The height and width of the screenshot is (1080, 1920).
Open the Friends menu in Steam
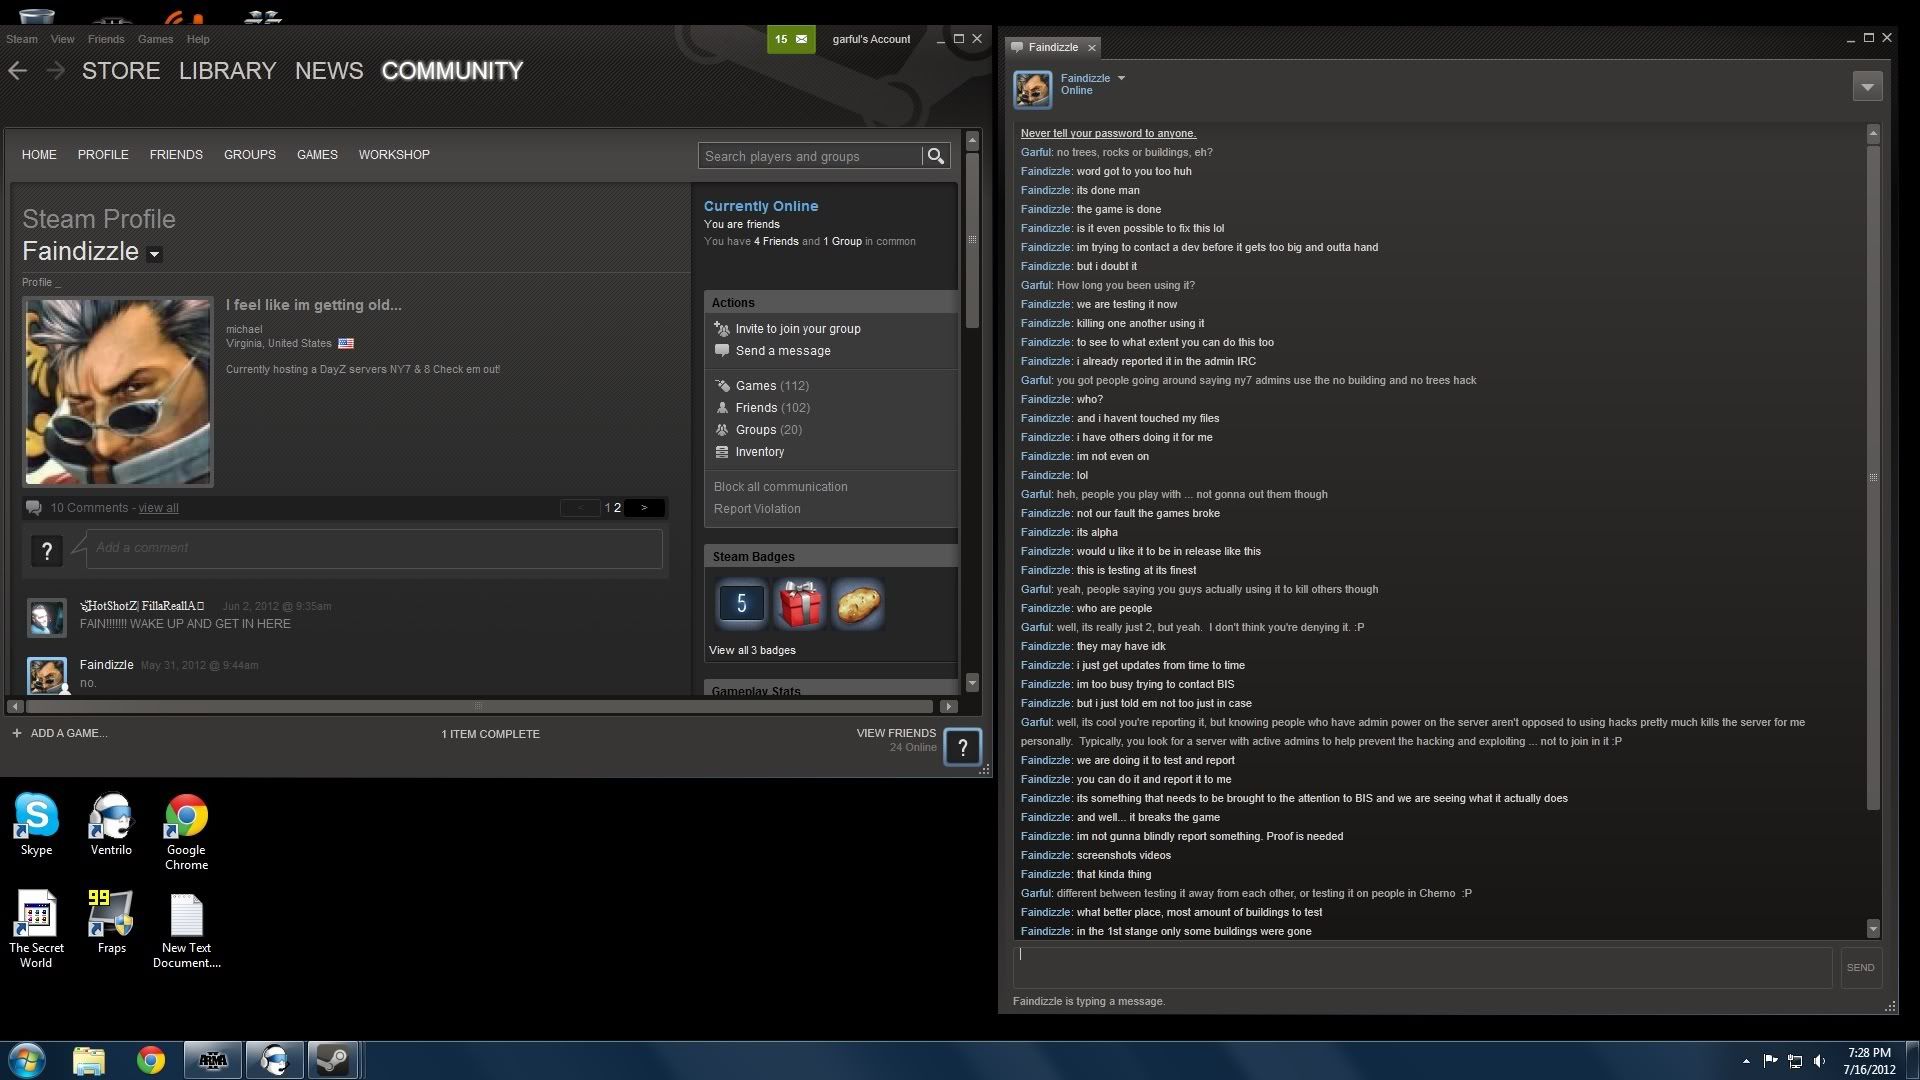[x=105, y=39]
